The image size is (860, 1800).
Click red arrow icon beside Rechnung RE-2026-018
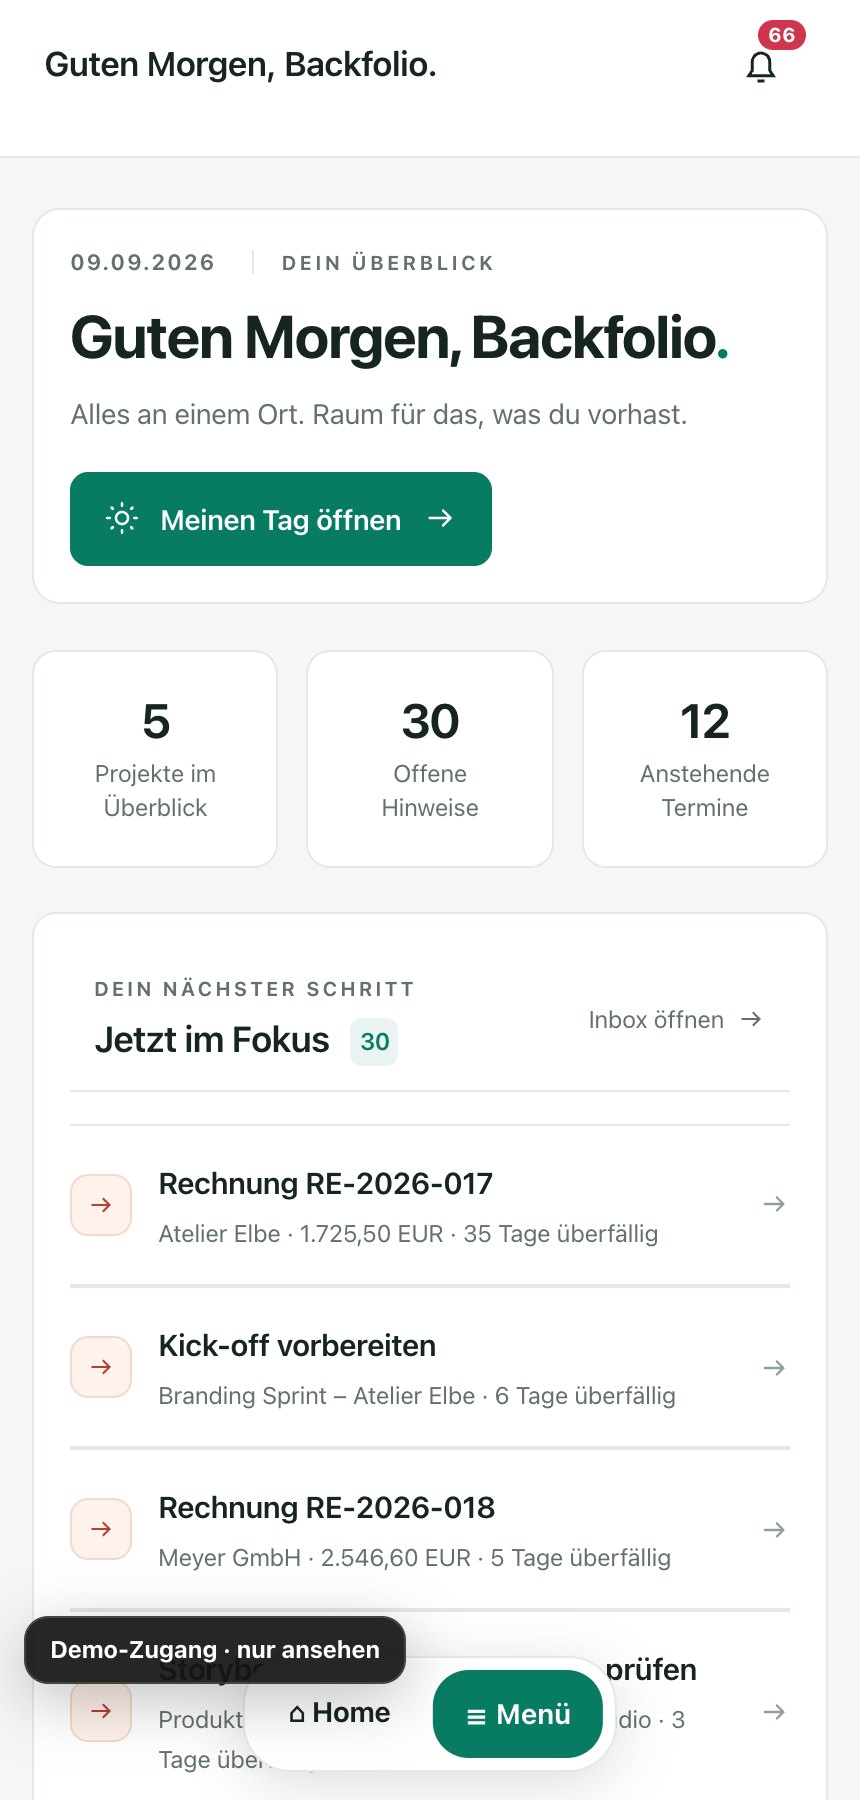pos(101,1529)
